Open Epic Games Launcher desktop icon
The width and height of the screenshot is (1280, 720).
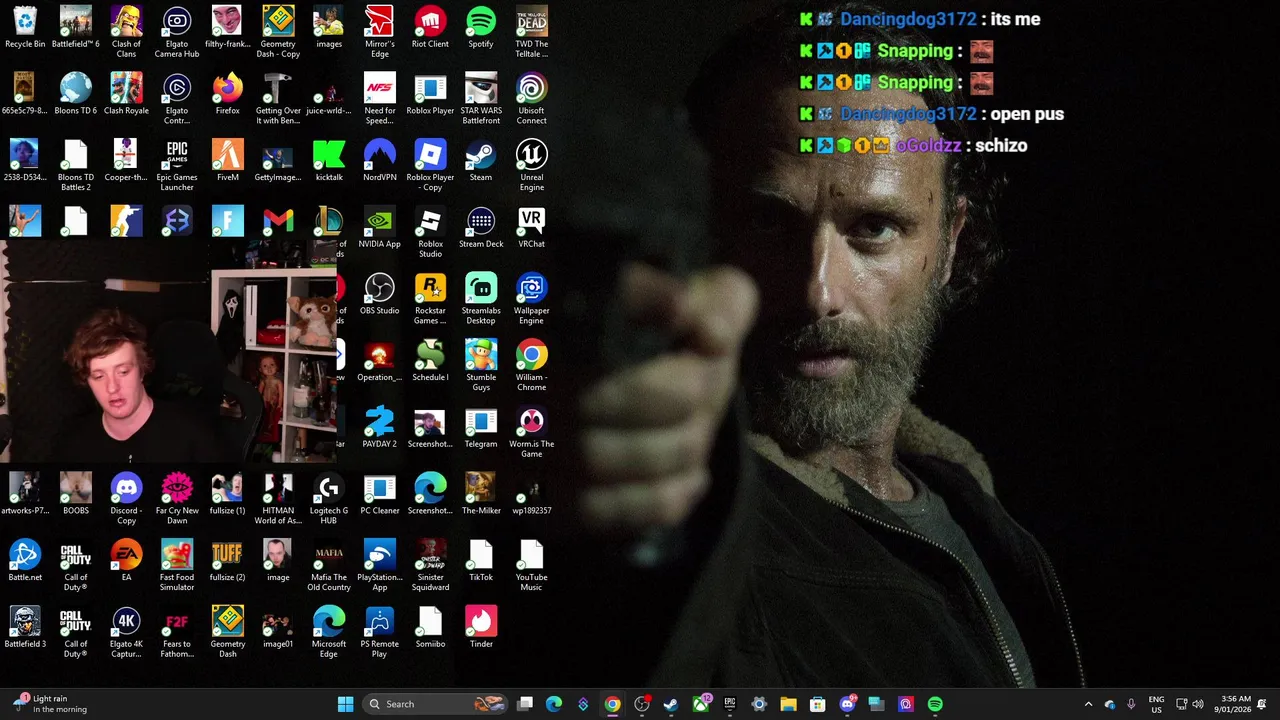click(177, 166)
